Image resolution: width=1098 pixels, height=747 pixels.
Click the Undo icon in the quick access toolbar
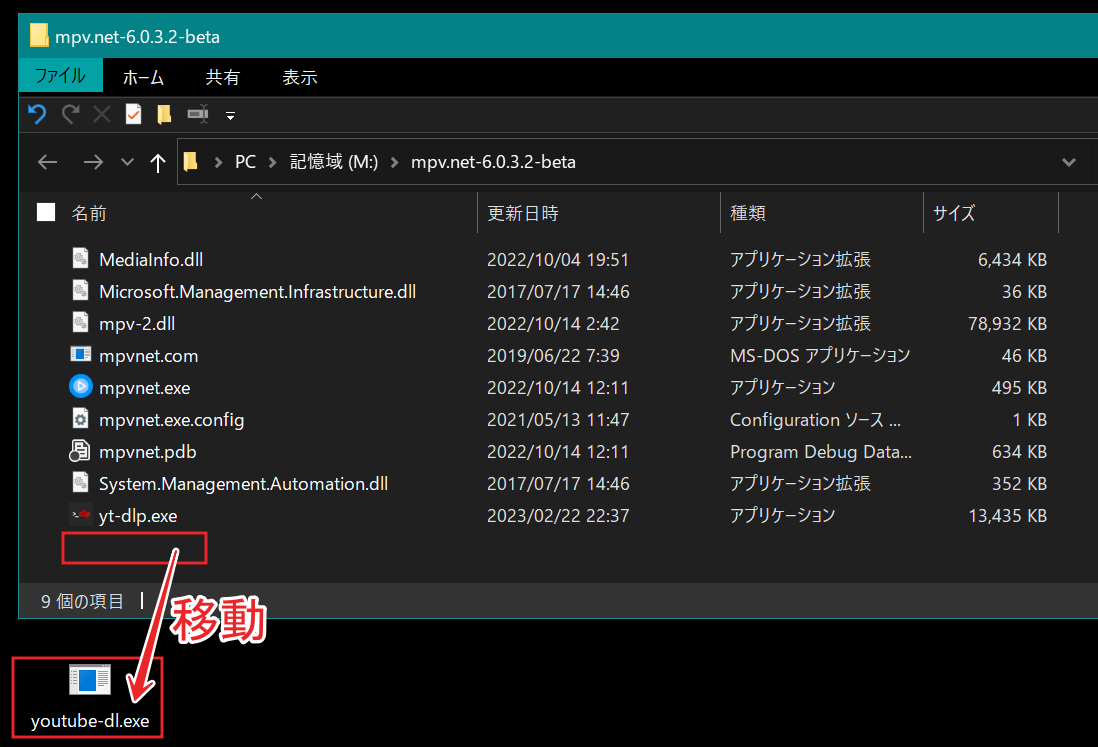37,114
